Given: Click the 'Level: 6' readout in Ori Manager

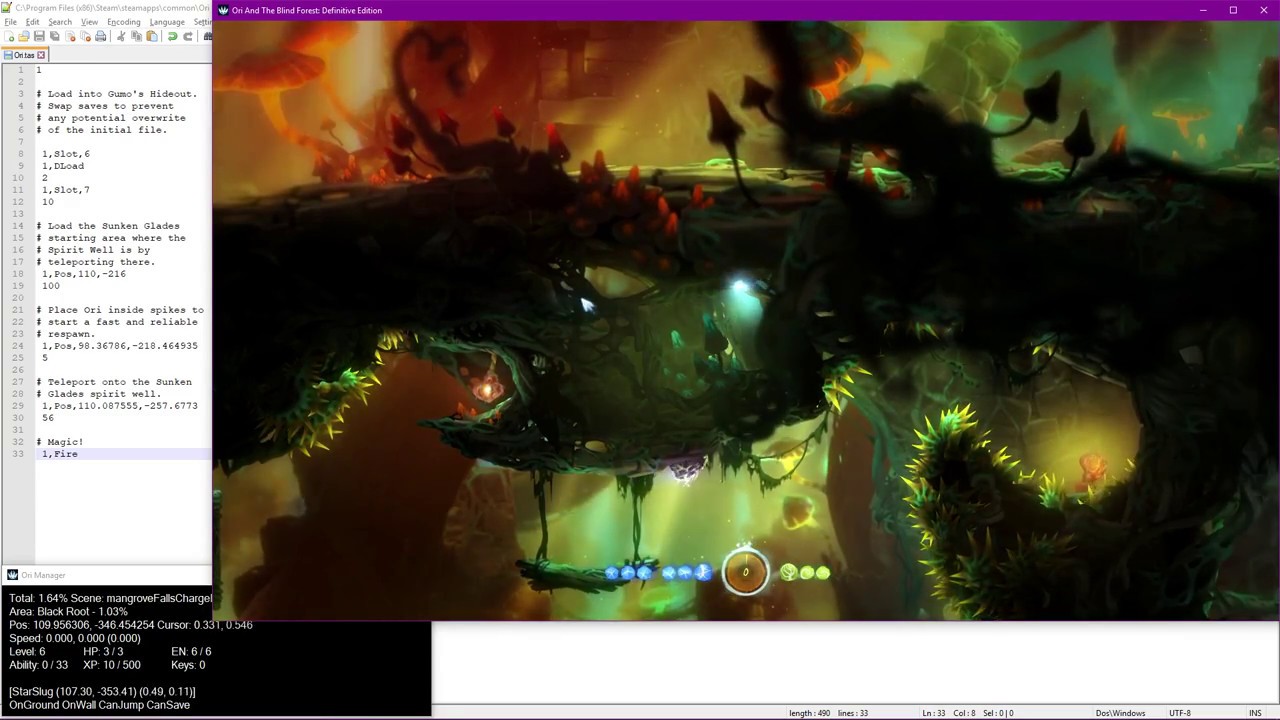Looking at the screenshot, I should pyautogui.click(x=27, y=651).
